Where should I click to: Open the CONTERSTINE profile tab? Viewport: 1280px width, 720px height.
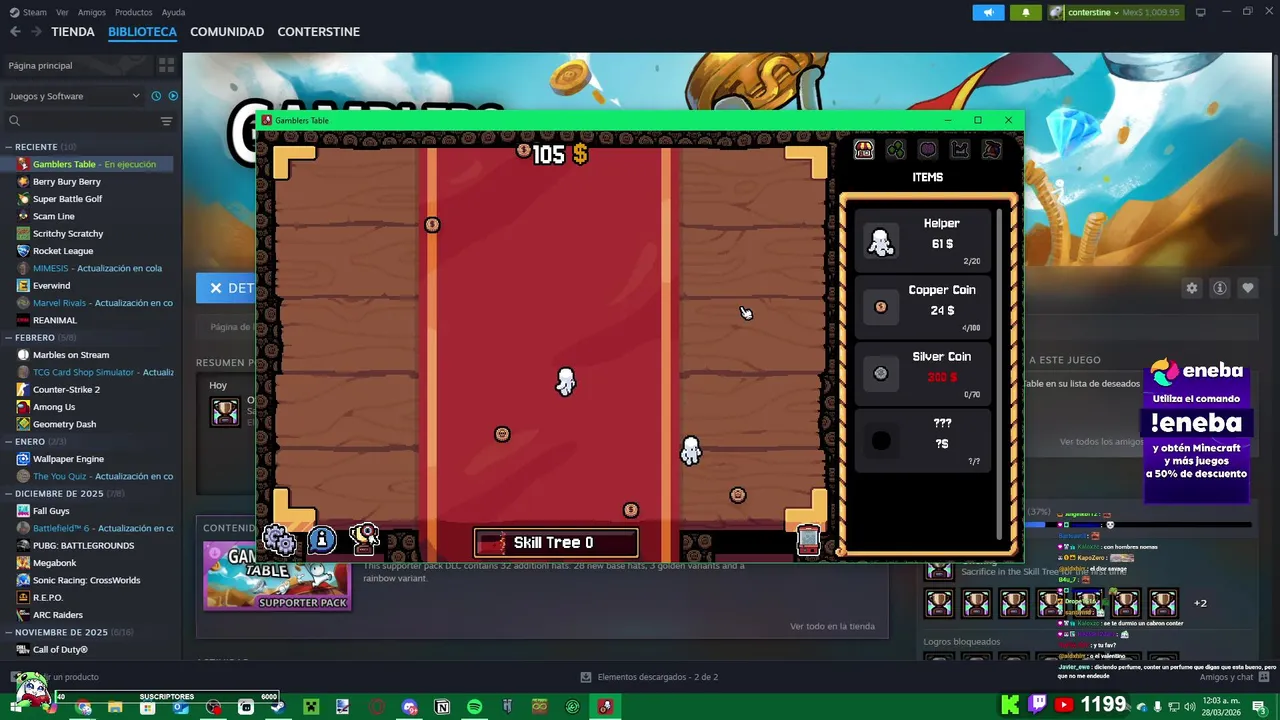318,32
